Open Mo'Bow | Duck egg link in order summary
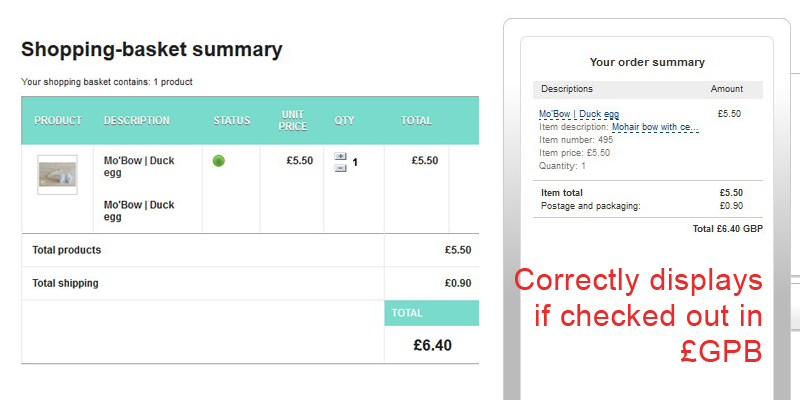This screenshot has height=400, width=800. pyautogui.click(x=579, y=114)
